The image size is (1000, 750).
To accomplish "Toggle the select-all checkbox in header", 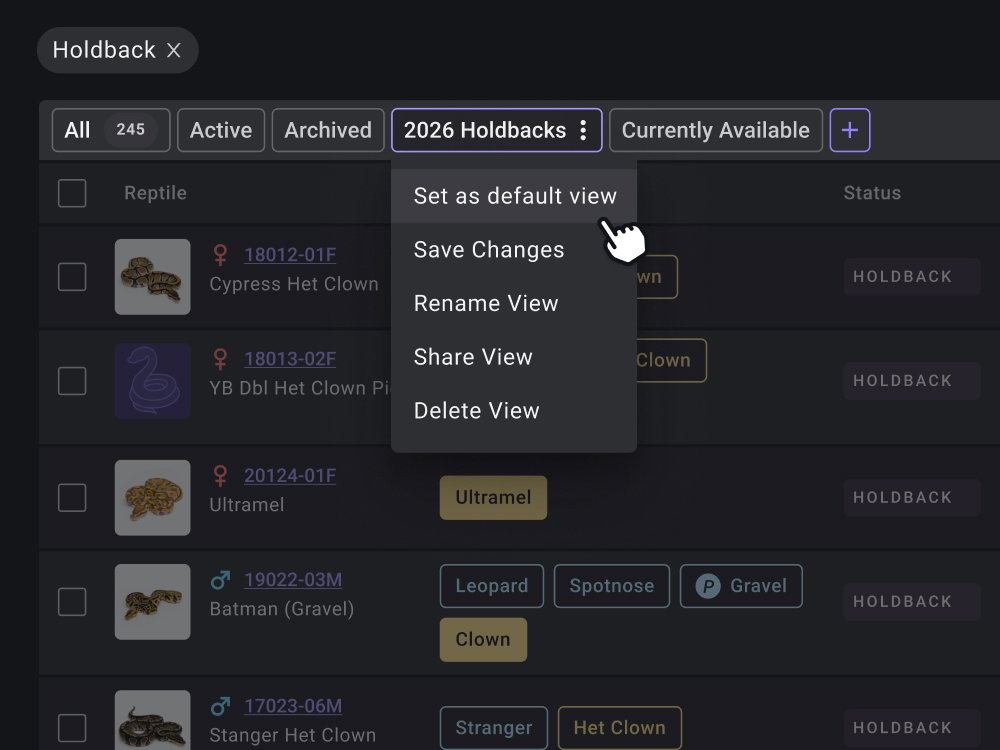I will (x=72, y=193).
